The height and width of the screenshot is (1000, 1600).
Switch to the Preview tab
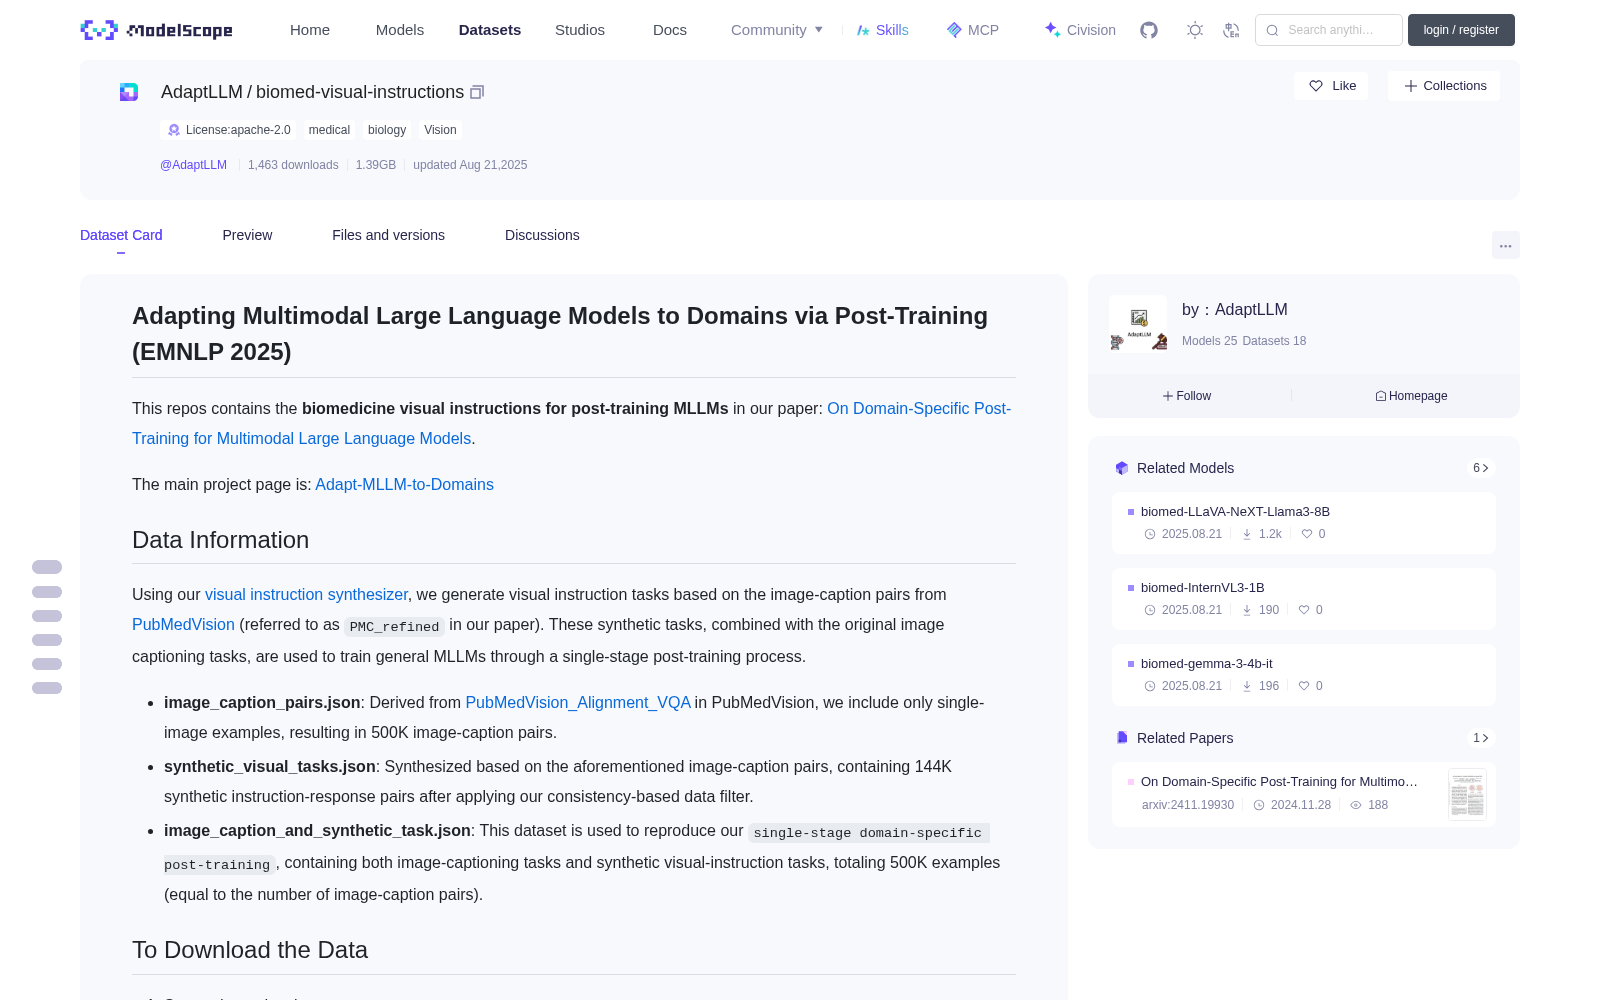coord(247,235)
